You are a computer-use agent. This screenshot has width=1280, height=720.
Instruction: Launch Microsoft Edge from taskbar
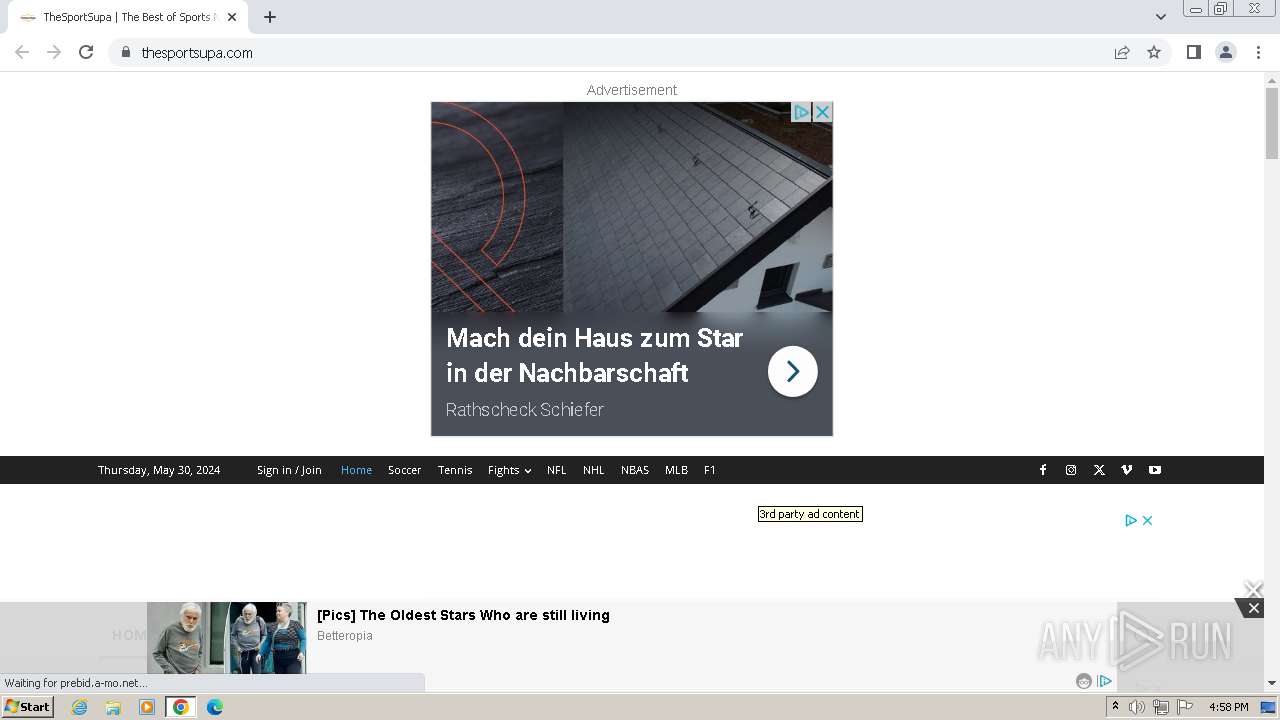(x=215, y=707)
